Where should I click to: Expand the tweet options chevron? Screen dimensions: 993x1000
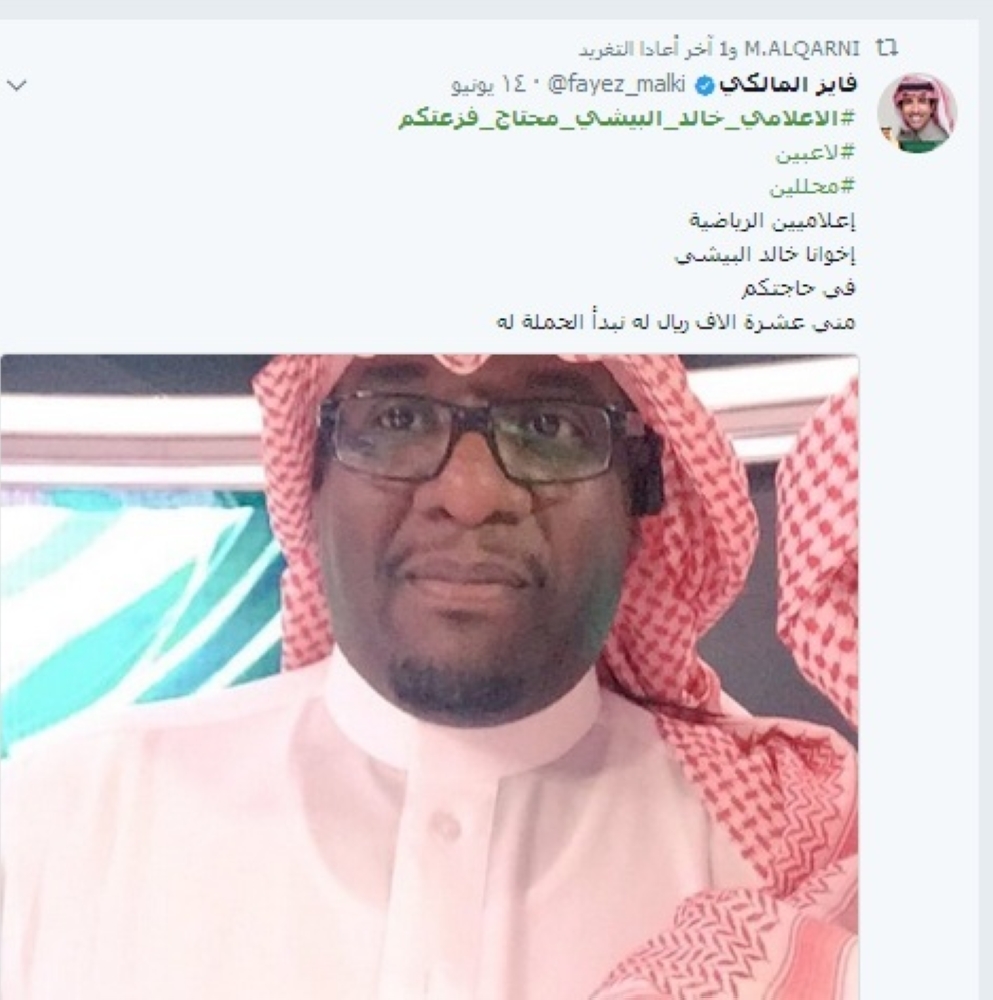16,85
